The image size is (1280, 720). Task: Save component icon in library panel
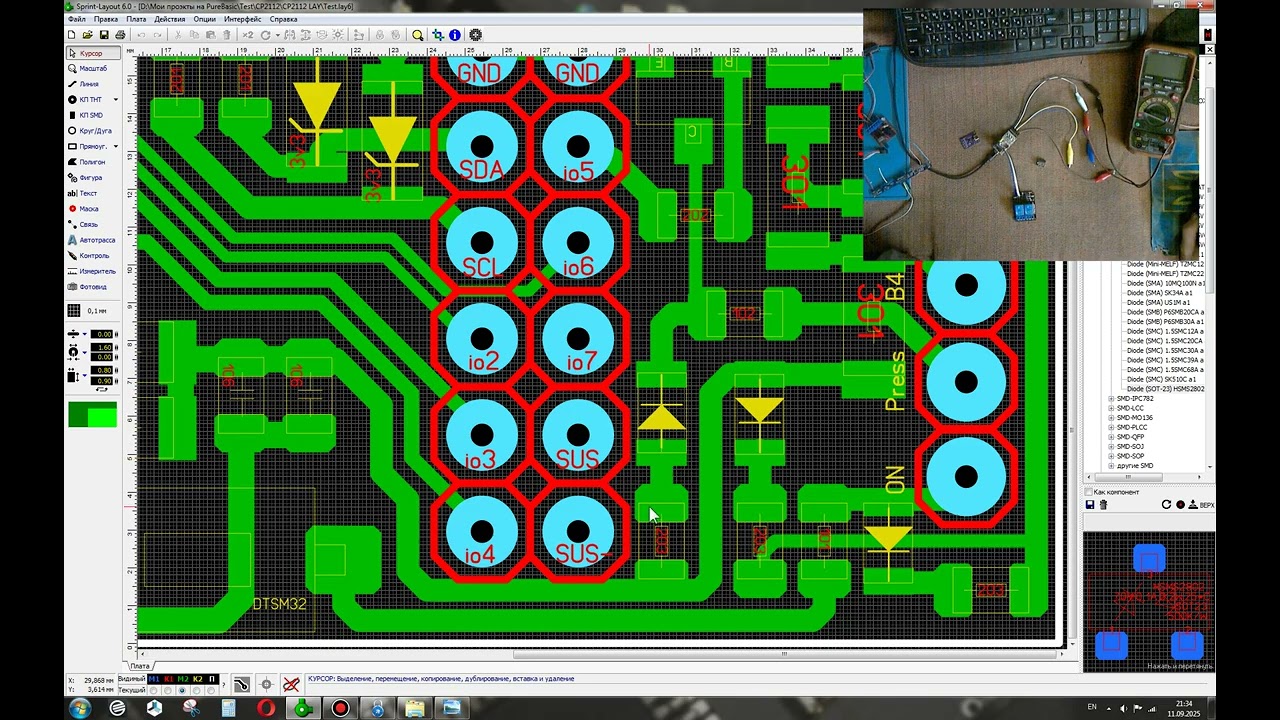[x=1089, y=505]
